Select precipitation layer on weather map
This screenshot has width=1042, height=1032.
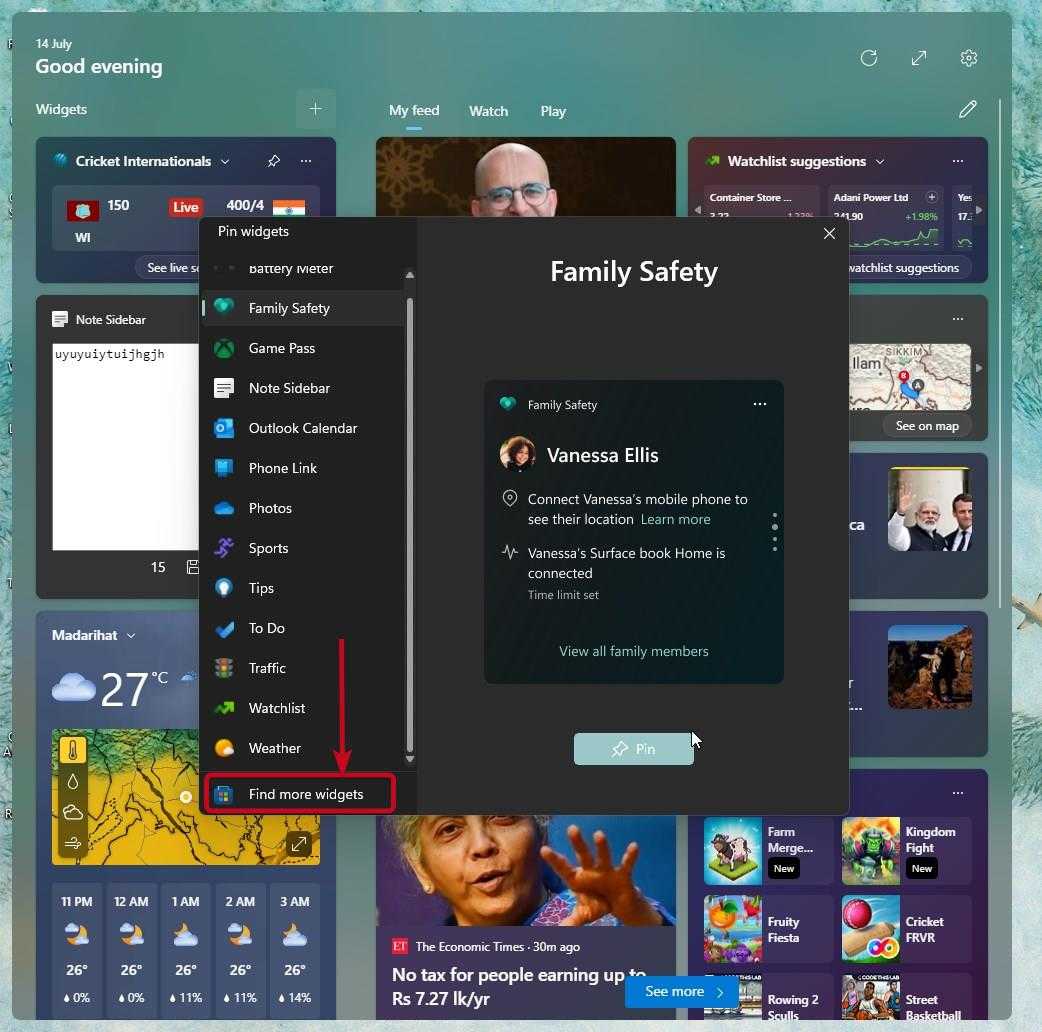tap(72, 781)
